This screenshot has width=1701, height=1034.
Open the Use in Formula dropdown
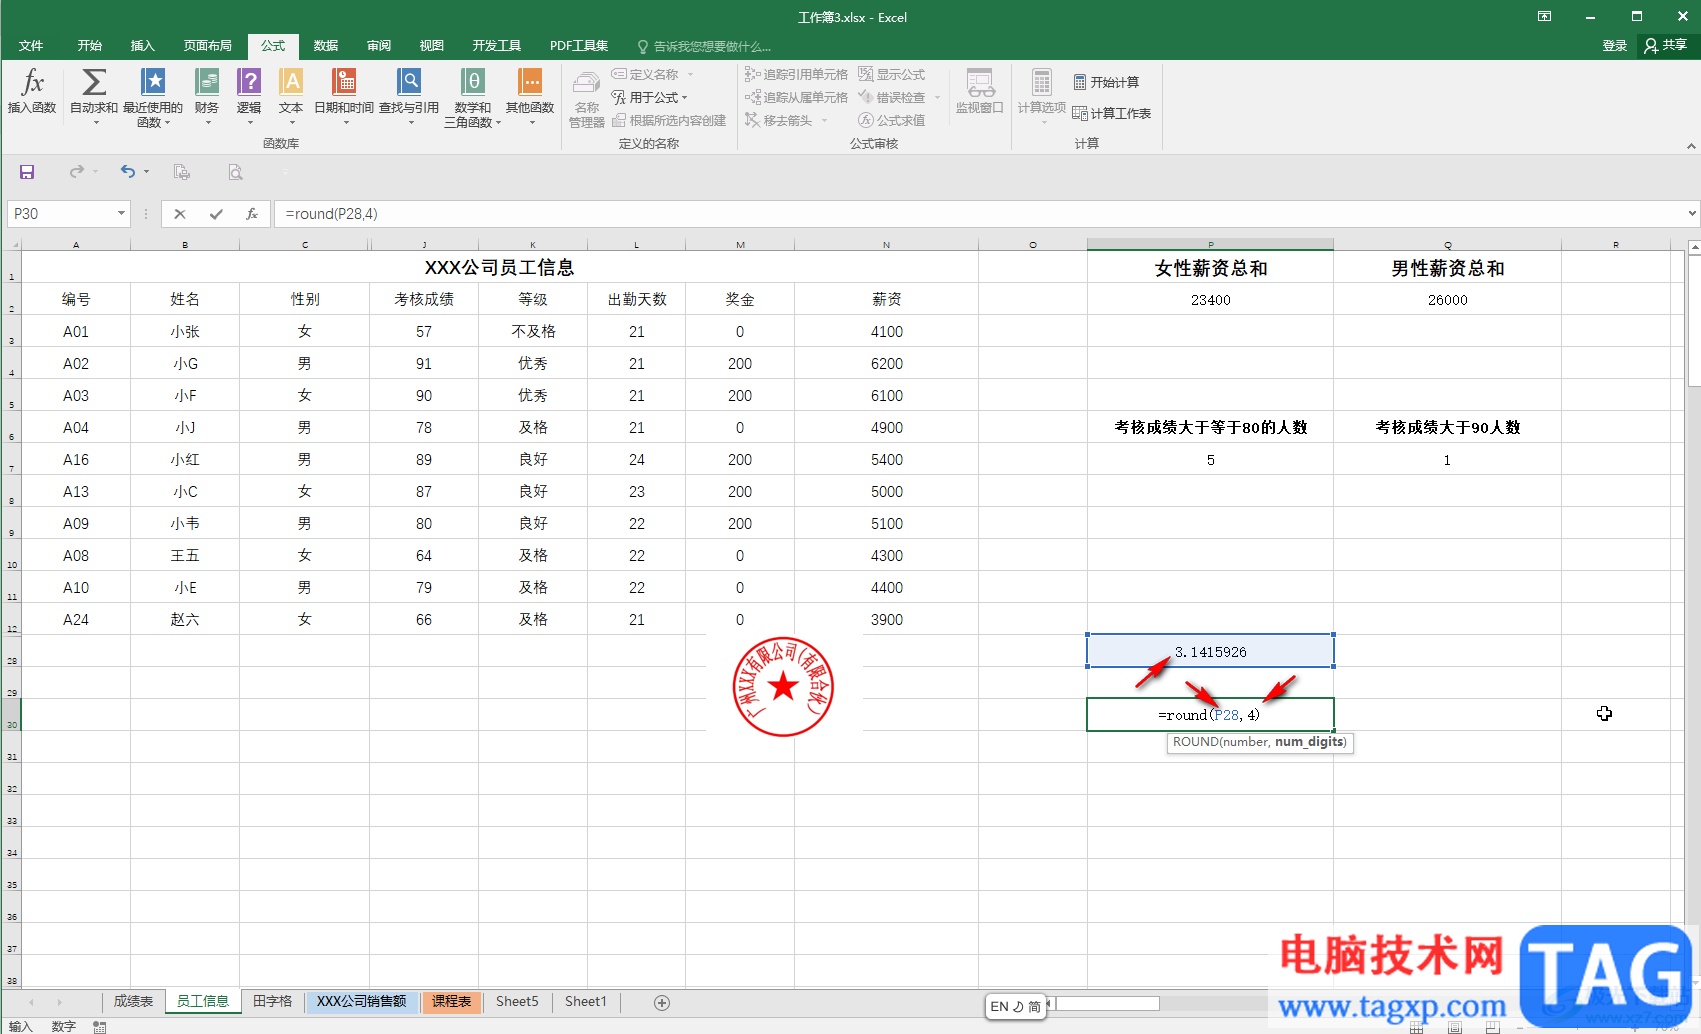pos(650,97)
